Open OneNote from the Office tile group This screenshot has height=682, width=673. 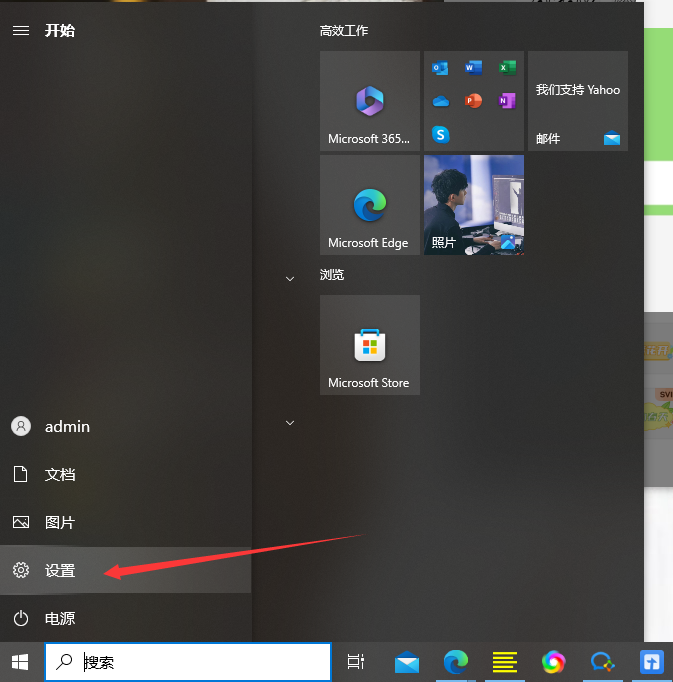point(506,101)
